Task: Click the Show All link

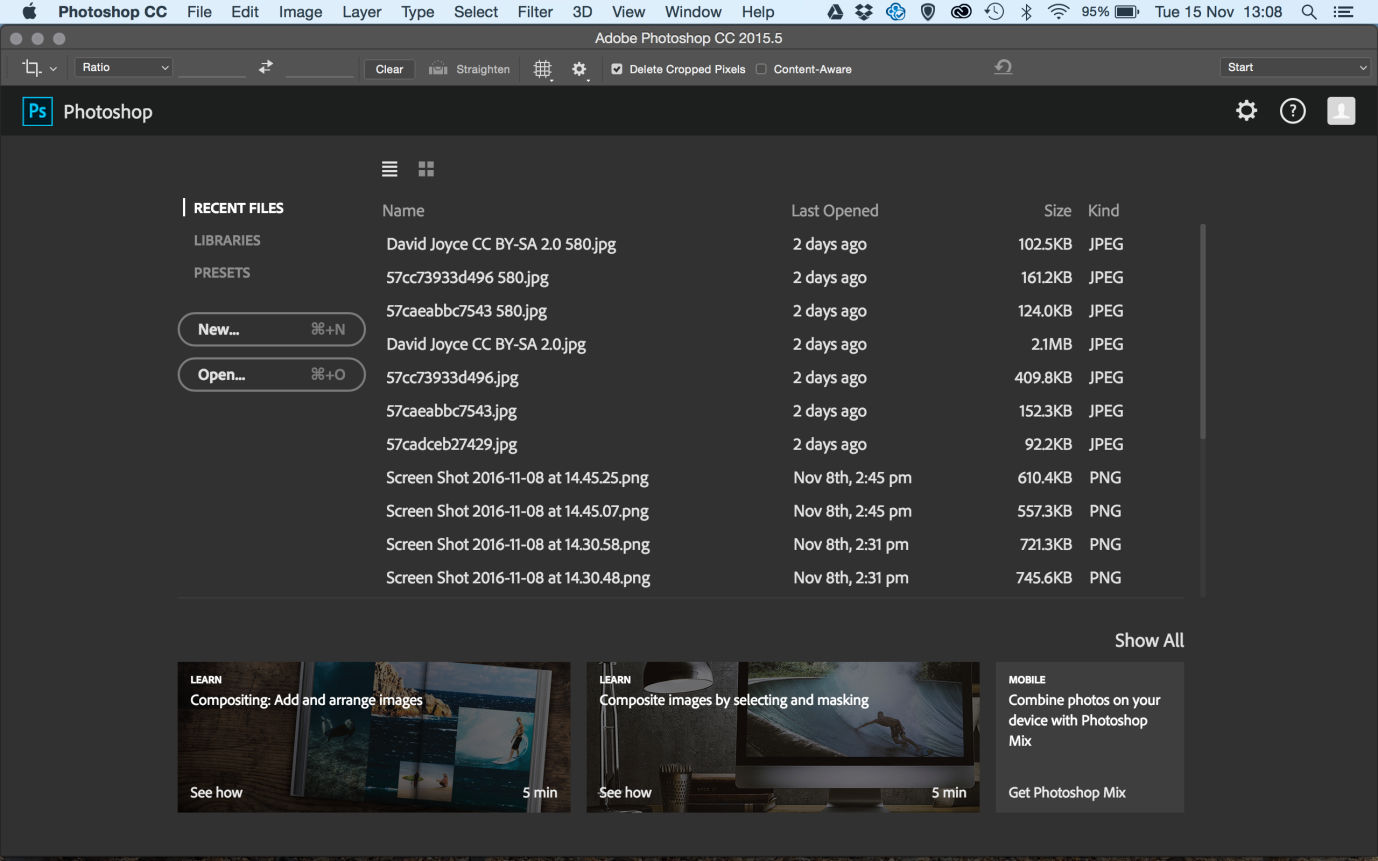Action: (1149, 640)
